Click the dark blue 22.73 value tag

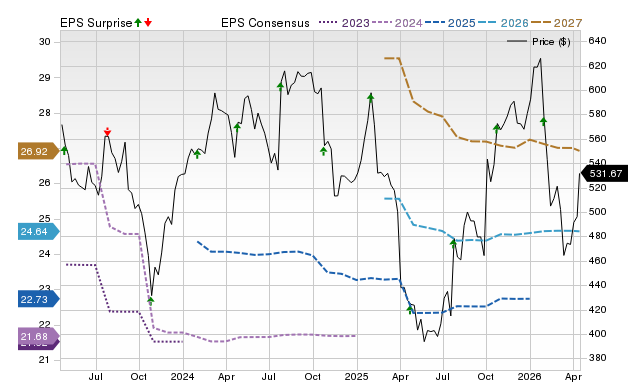pos(38,300)
